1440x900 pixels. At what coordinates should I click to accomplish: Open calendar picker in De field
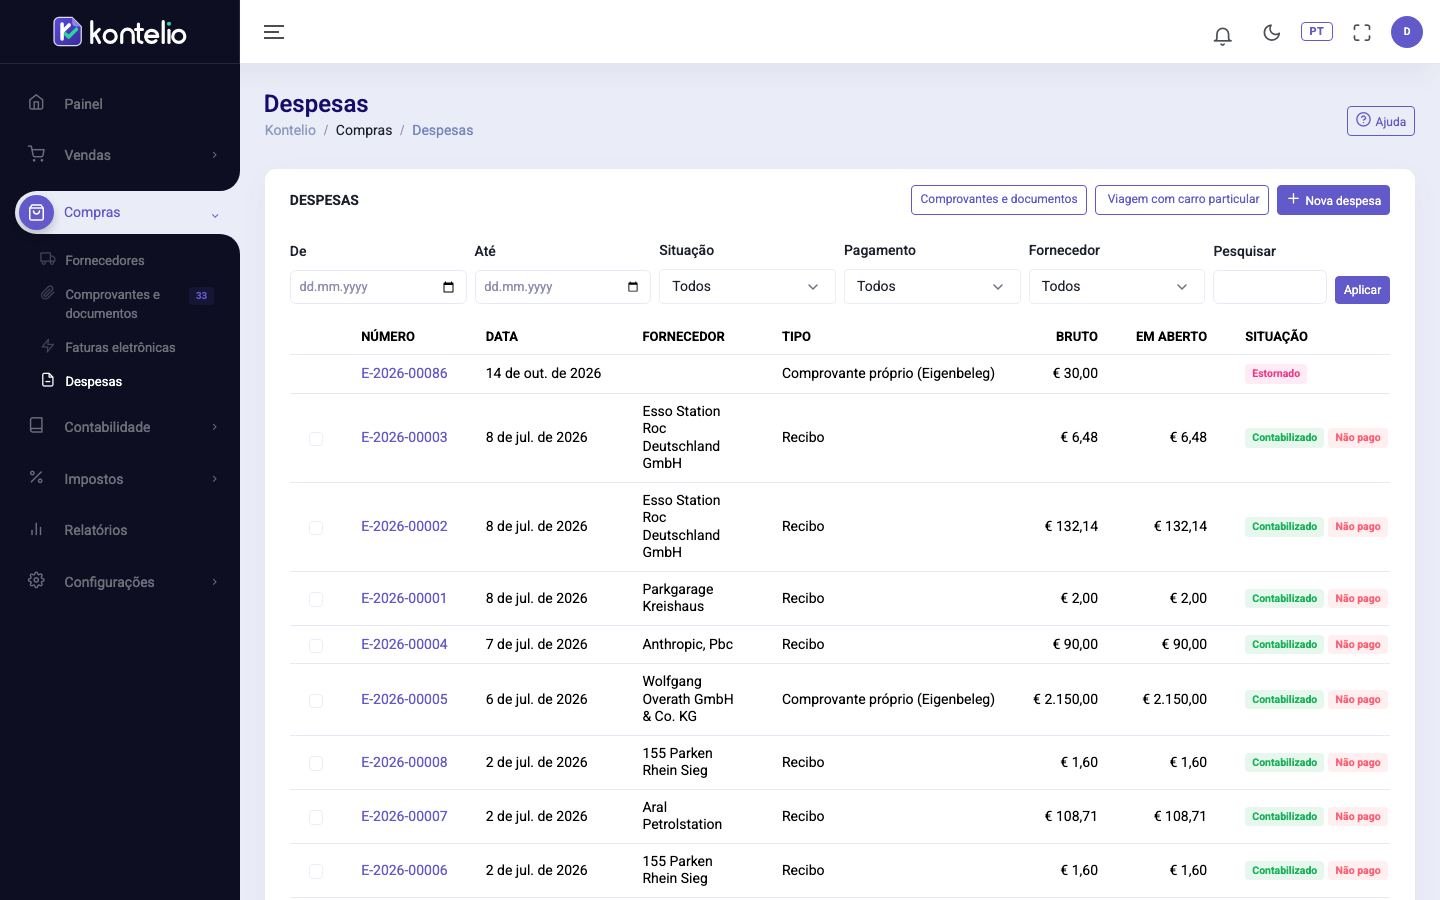coord(448,287)
